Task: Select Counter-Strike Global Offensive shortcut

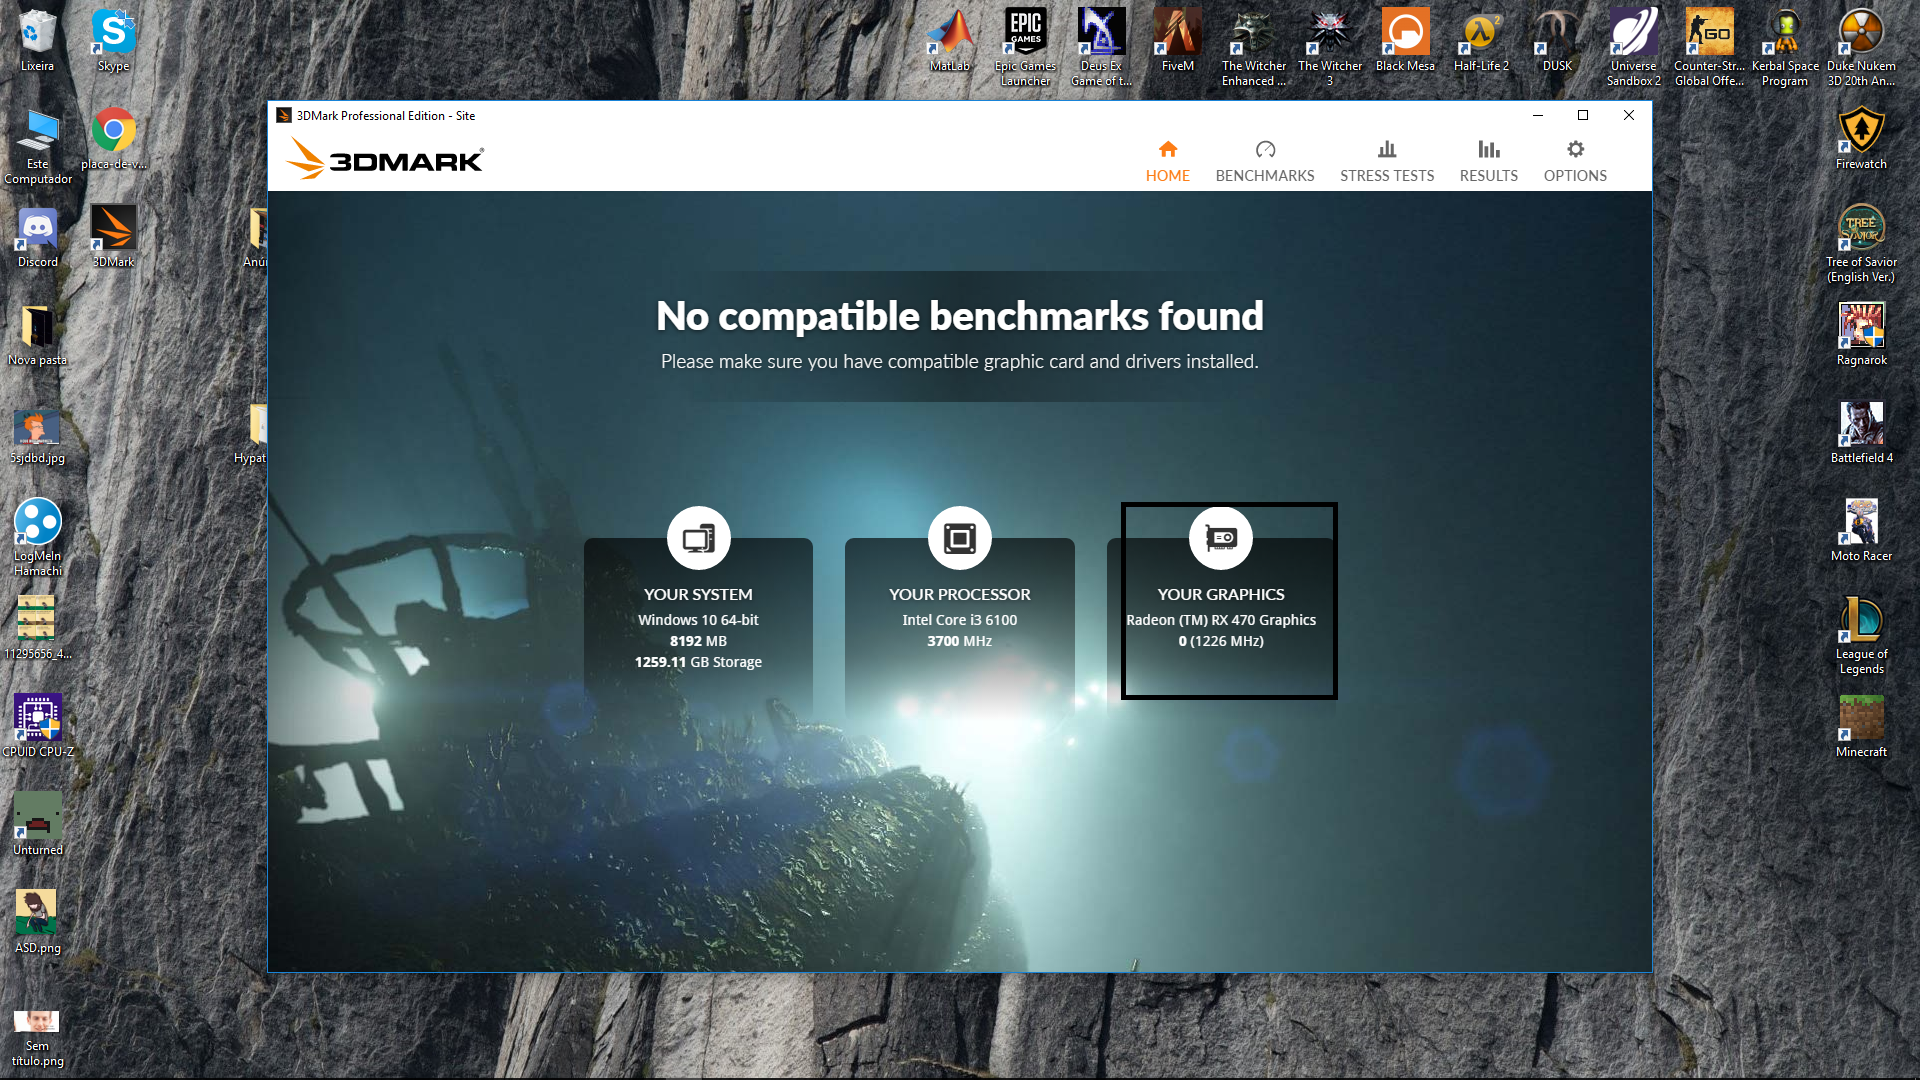Action: [1709, 47]
